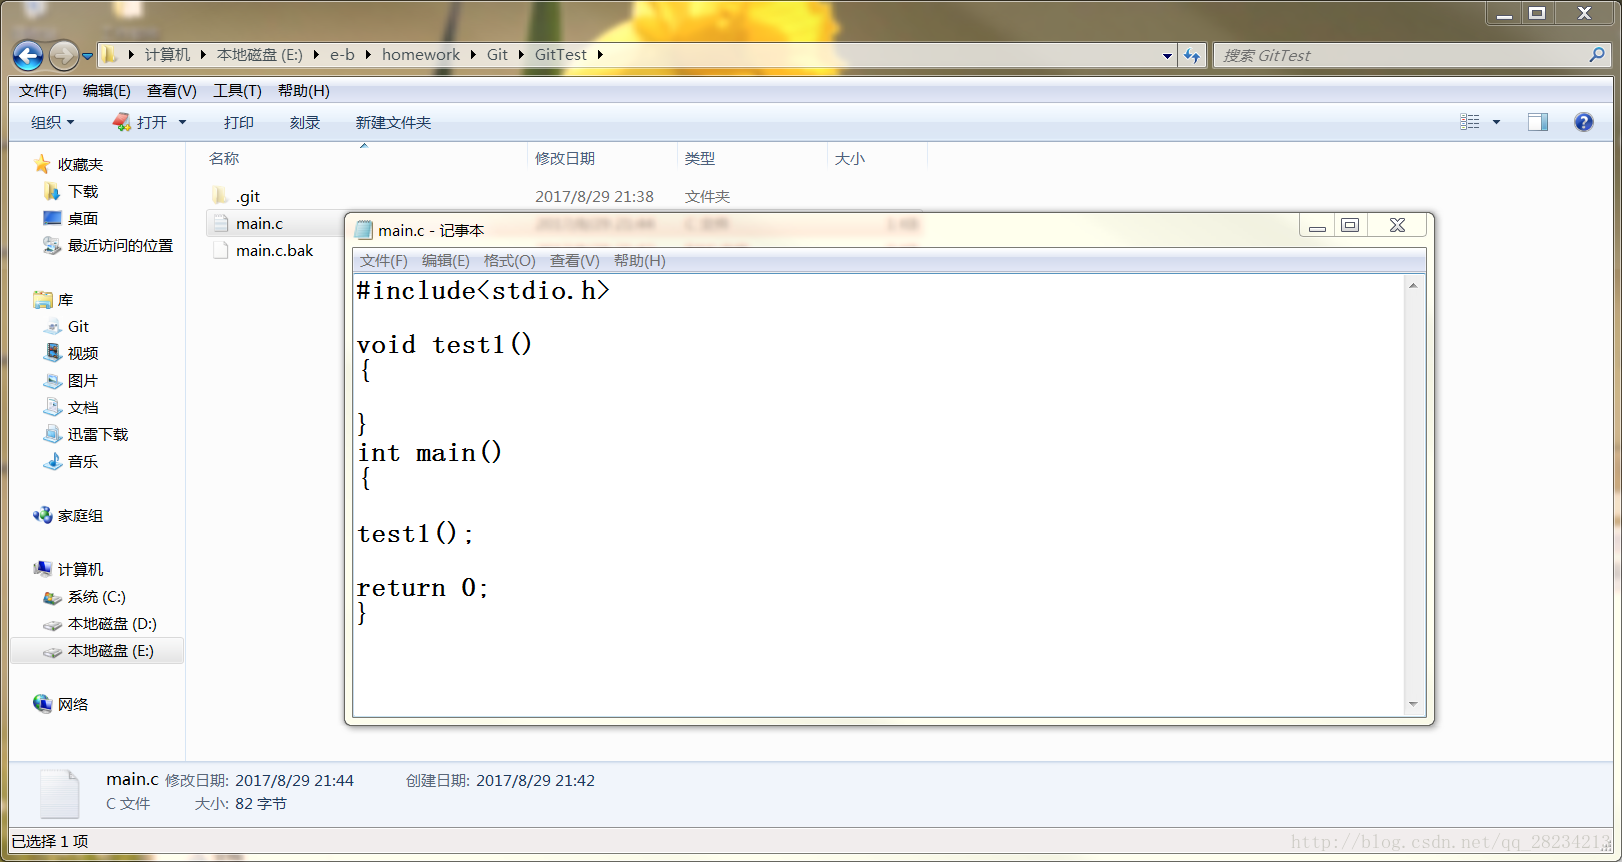Viewport: 1622px width, 862px height.
Task: Select 家庭组 in navigation pane
Action: coord(80,515)
